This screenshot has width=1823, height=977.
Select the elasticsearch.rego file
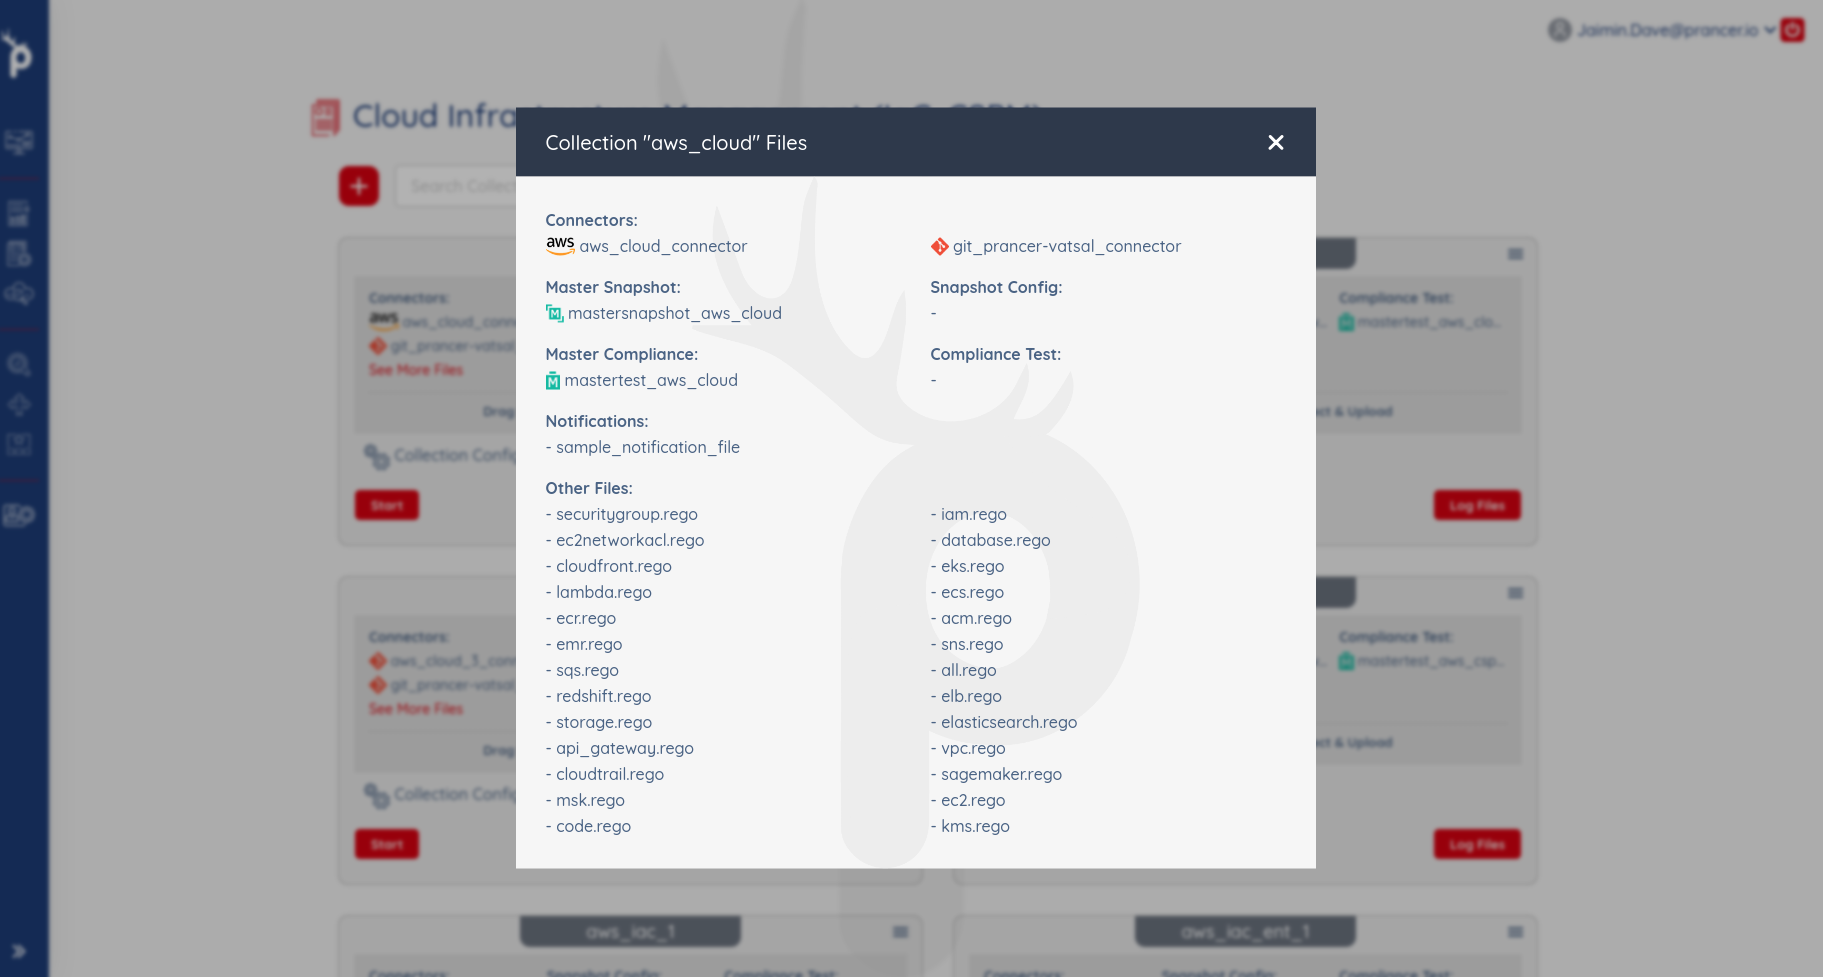[x=1009, y=722]
